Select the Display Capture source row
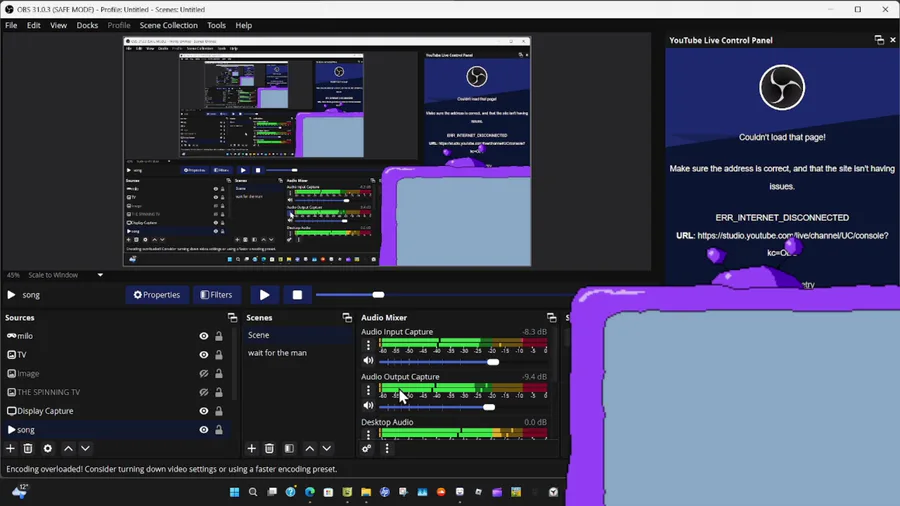This screenshot has width=900, height=506. (117, 411)
